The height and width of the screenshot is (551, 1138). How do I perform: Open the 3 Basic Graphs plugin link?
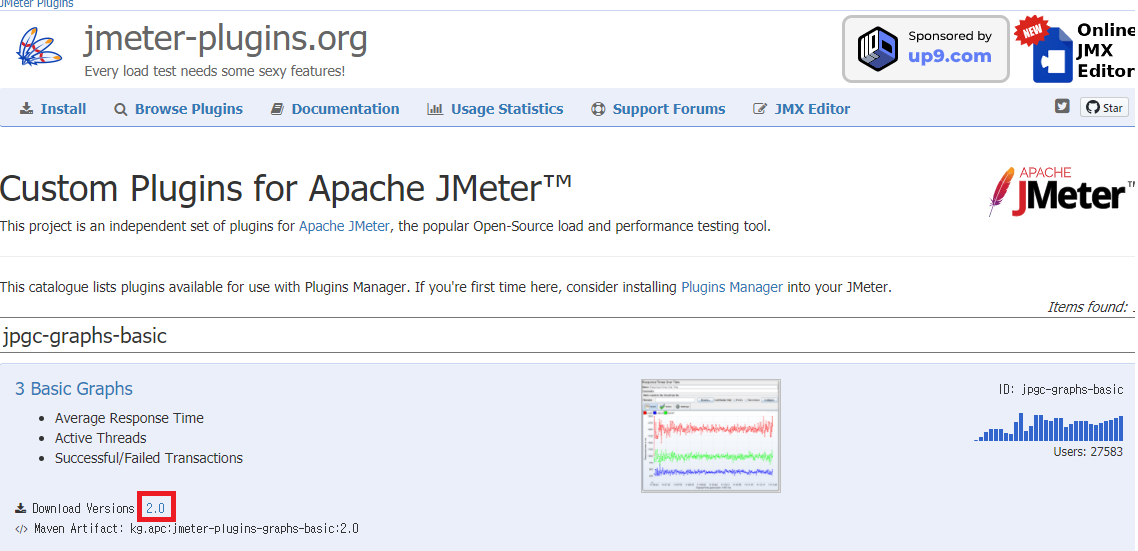tap(74, 389)
